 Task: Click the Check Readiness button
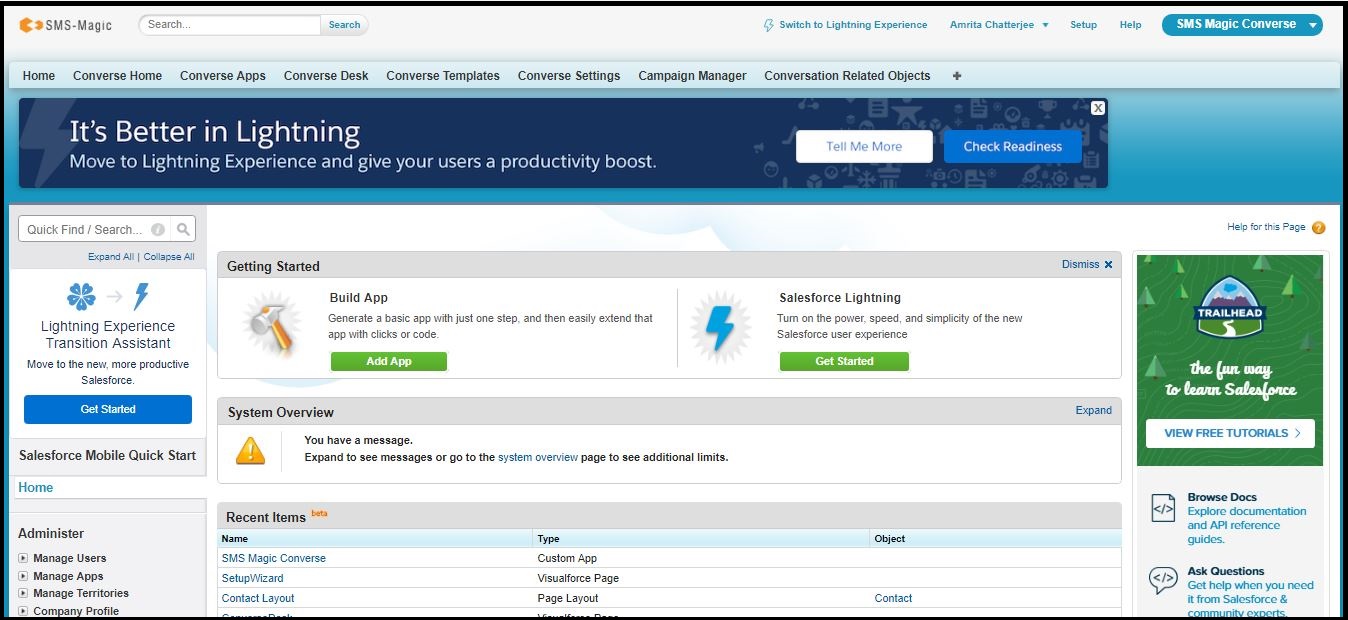pos(1012,146)
